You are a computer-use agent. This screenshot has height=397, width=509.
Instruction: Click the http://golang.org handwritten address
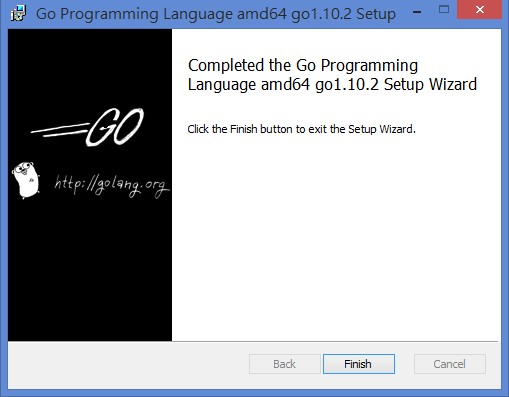(112, 185)
